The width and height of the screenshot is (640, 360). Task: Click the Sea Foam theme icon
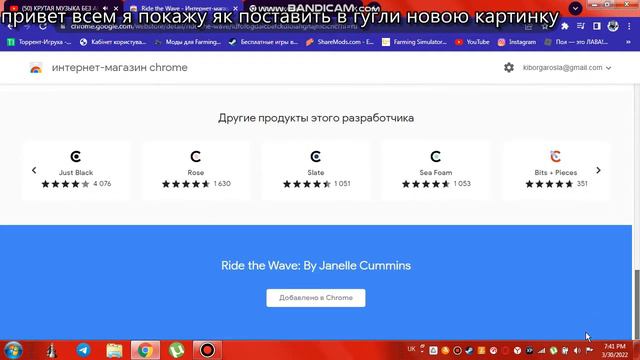436,156
